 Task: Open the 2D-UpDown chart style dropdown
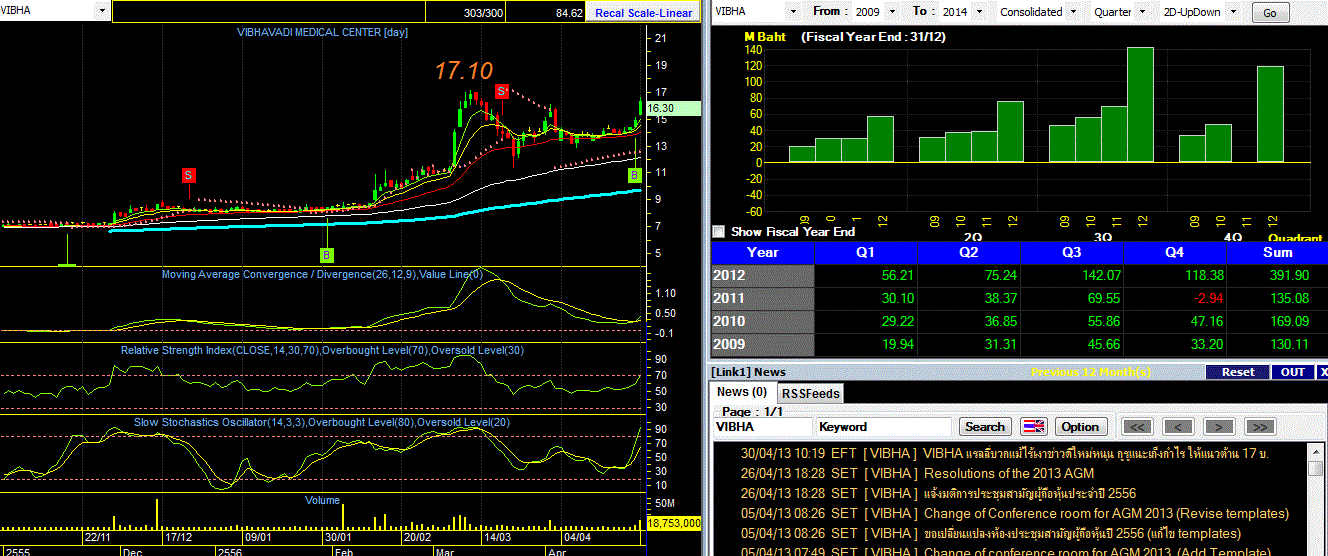click(x=1232, y=12)
